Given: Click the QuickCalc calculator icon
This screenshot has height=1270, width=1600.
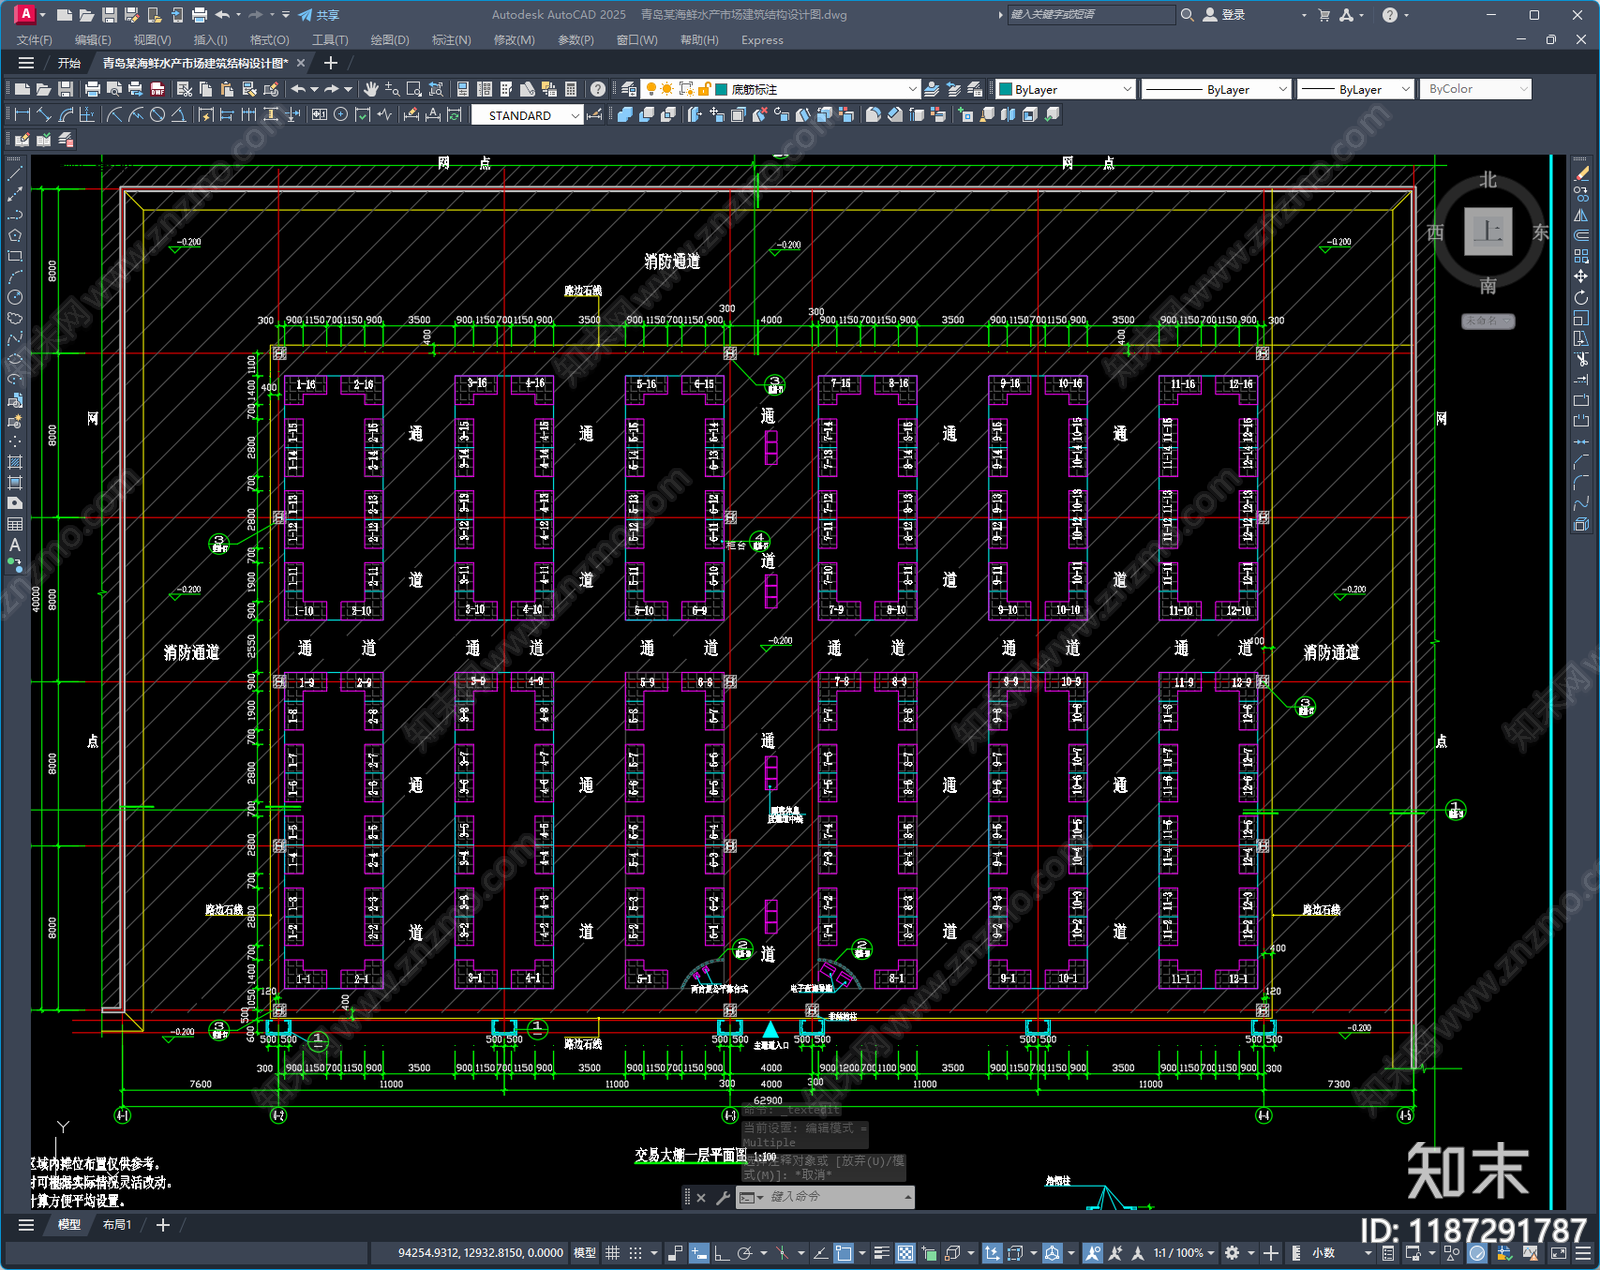Looking at the screenshot, I should click(x=571, y=89).
